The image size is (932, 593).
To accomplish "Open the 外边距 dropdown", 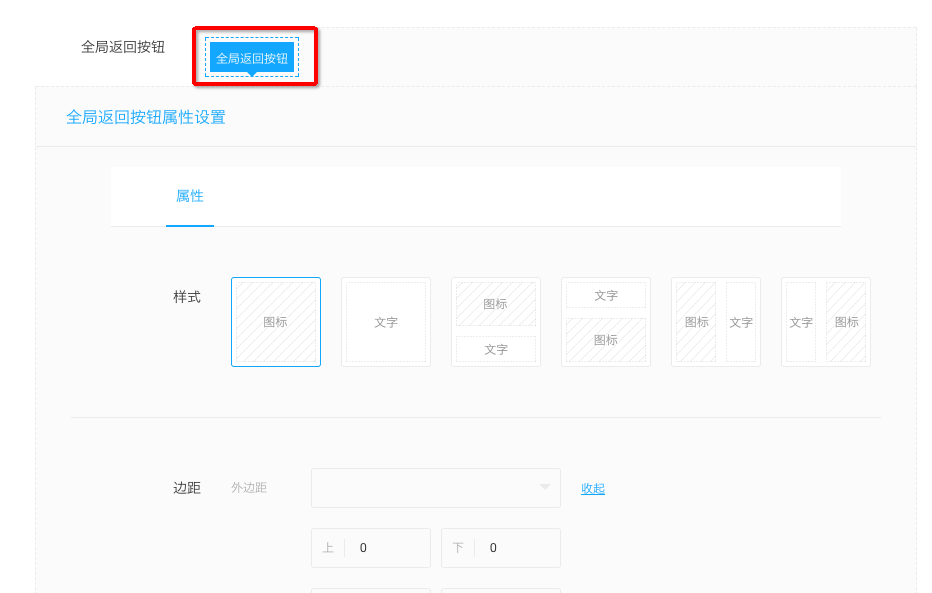I will click(x=436, y=488).
